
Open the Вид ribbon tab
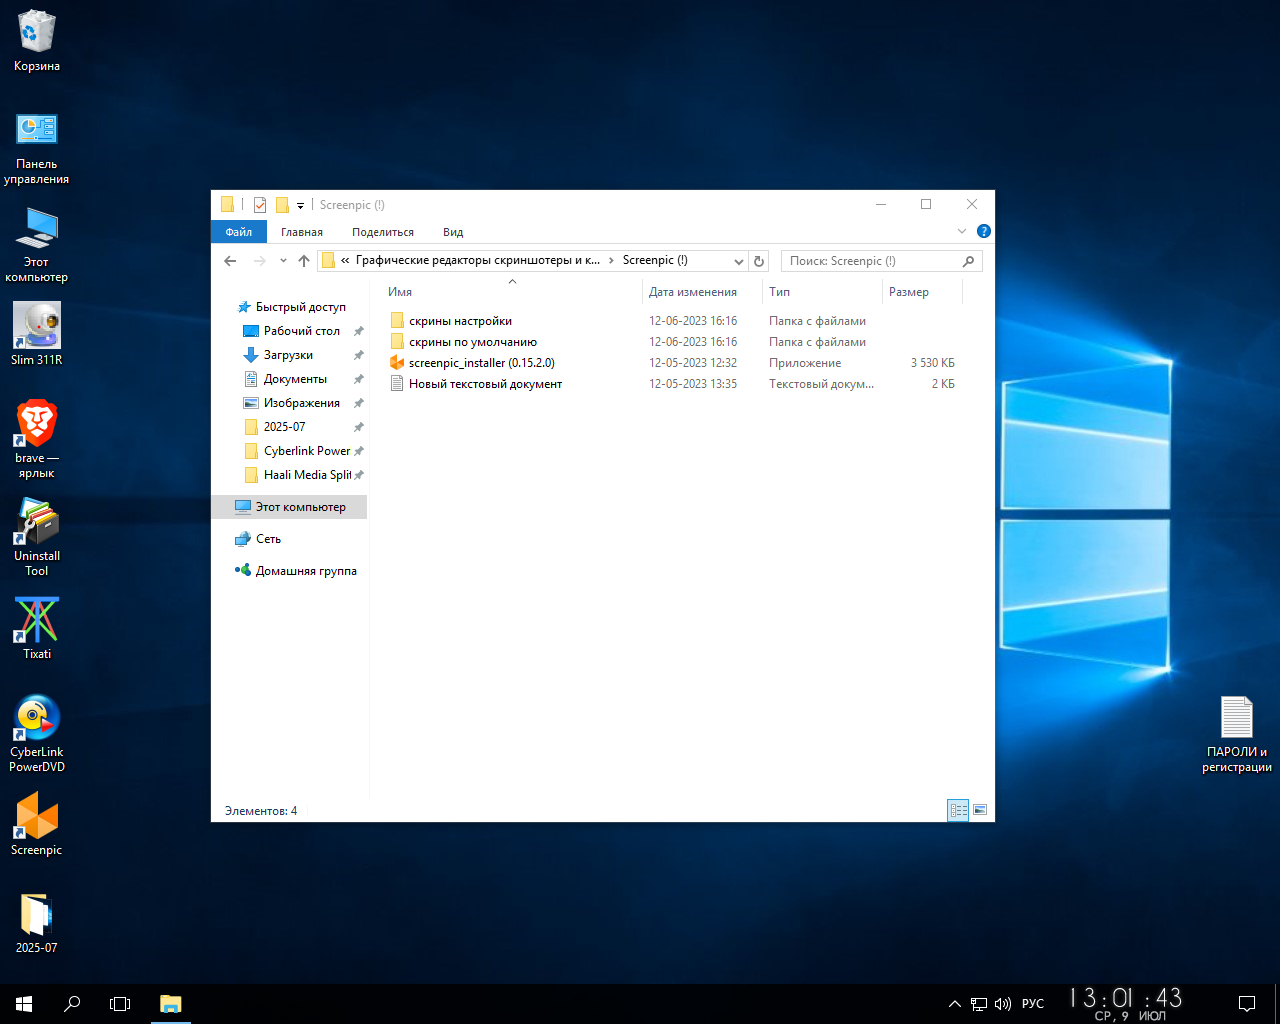453,232
